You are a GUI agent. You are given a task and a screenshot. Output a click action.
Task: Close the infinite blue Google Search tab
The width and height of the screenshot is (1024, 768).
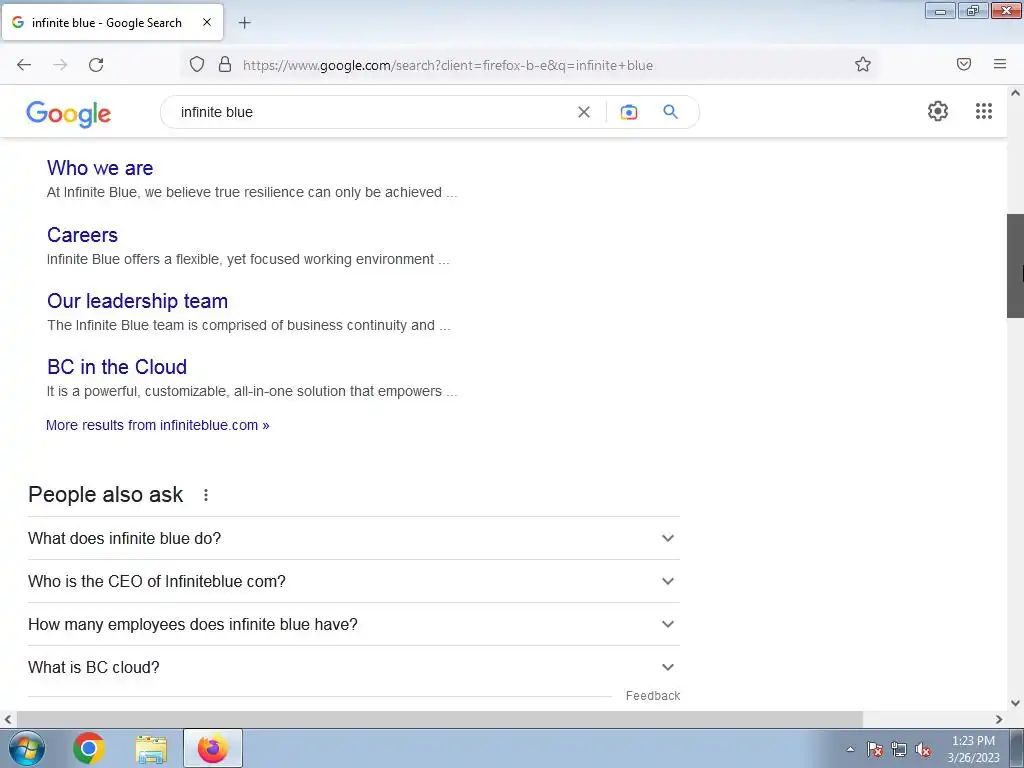207,23
